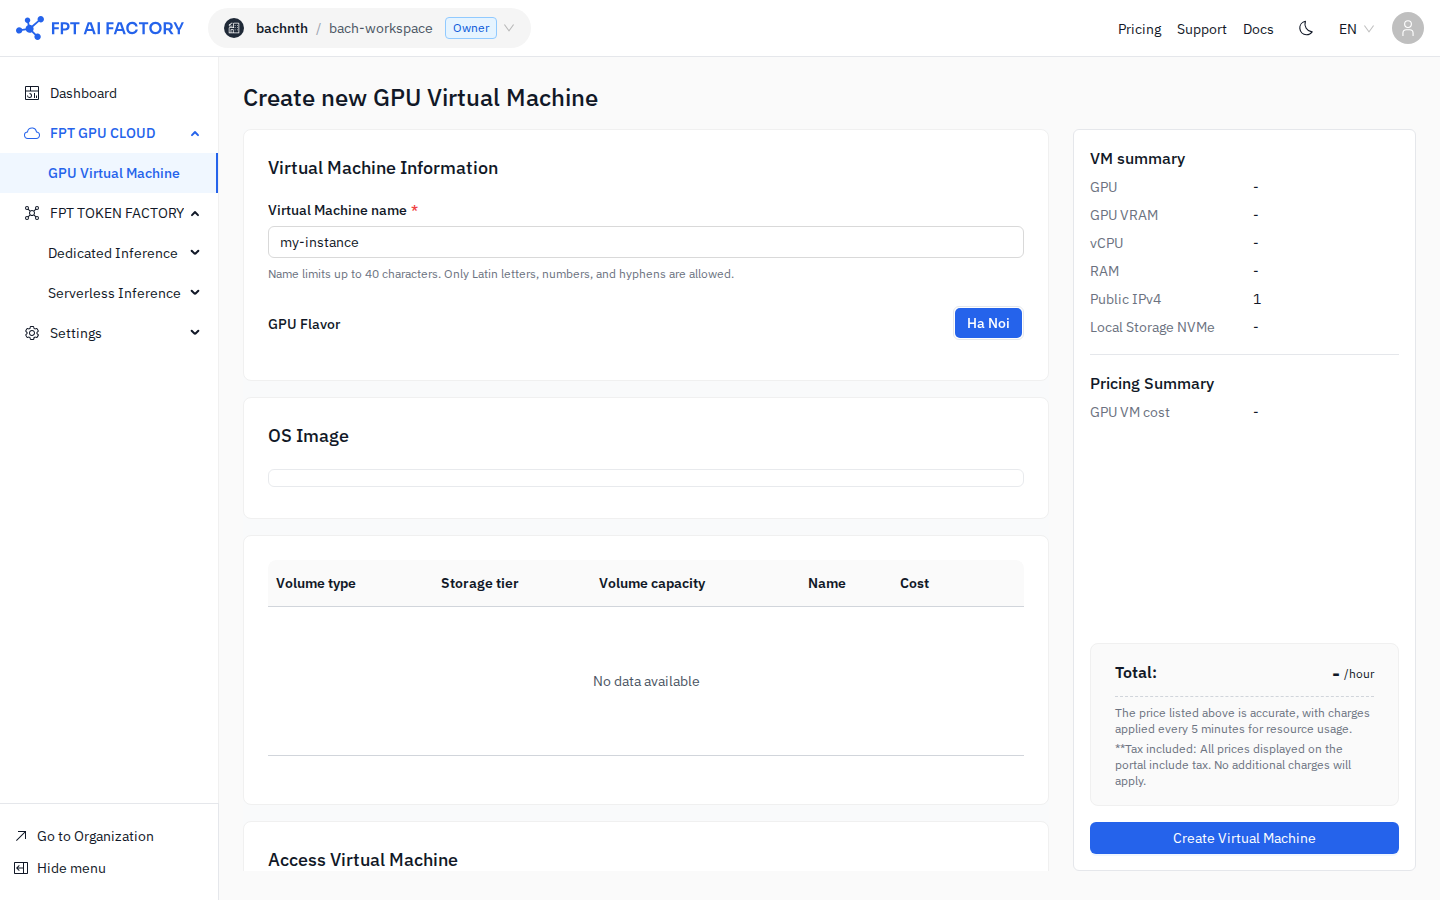The width and height of the screenshot is (1440, 900).
Task: Select the Ha Noi region button
Action: tap(988, 323)
